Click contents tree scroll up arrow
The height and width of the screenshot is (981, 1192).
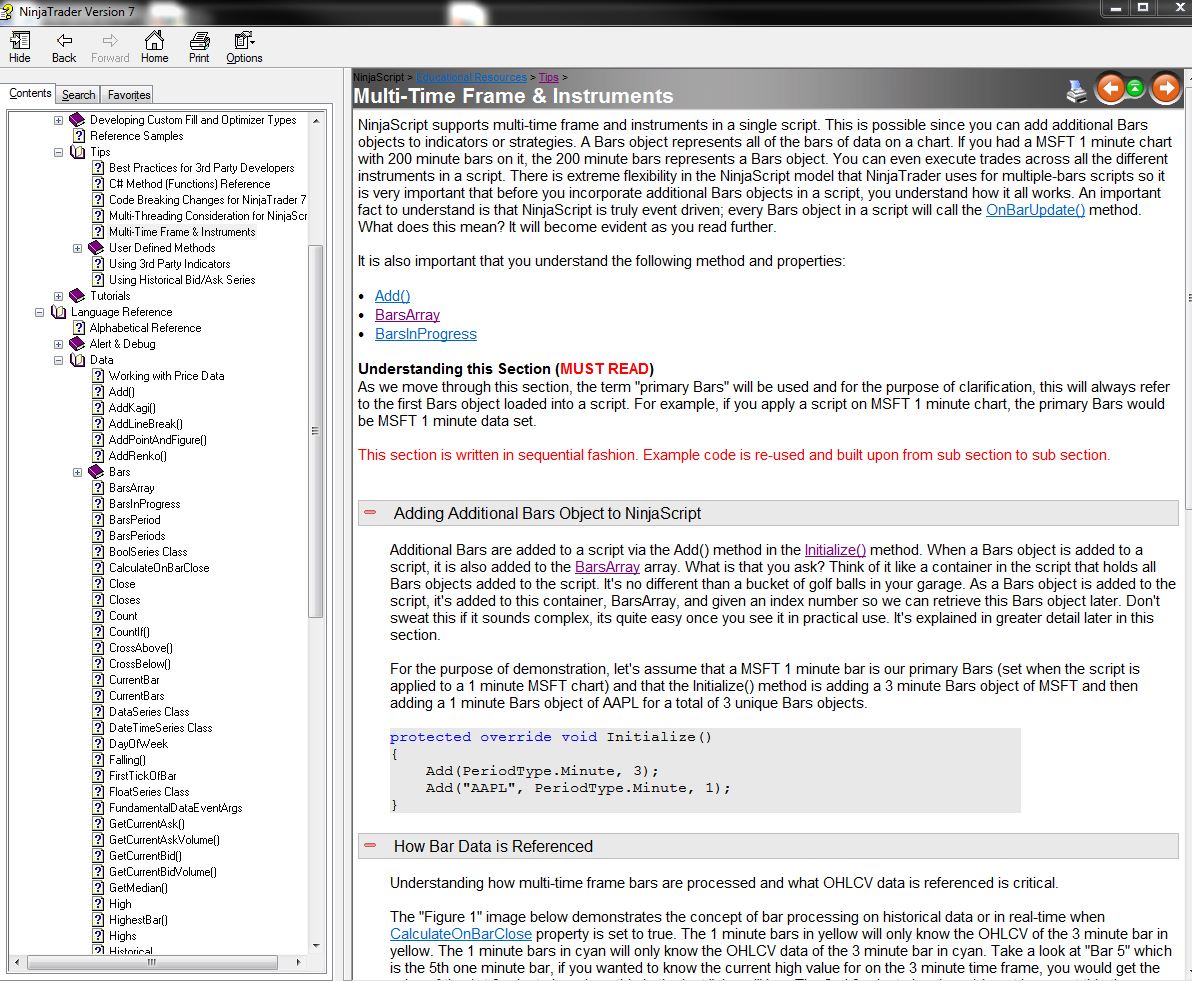click(x=315, y=120)
